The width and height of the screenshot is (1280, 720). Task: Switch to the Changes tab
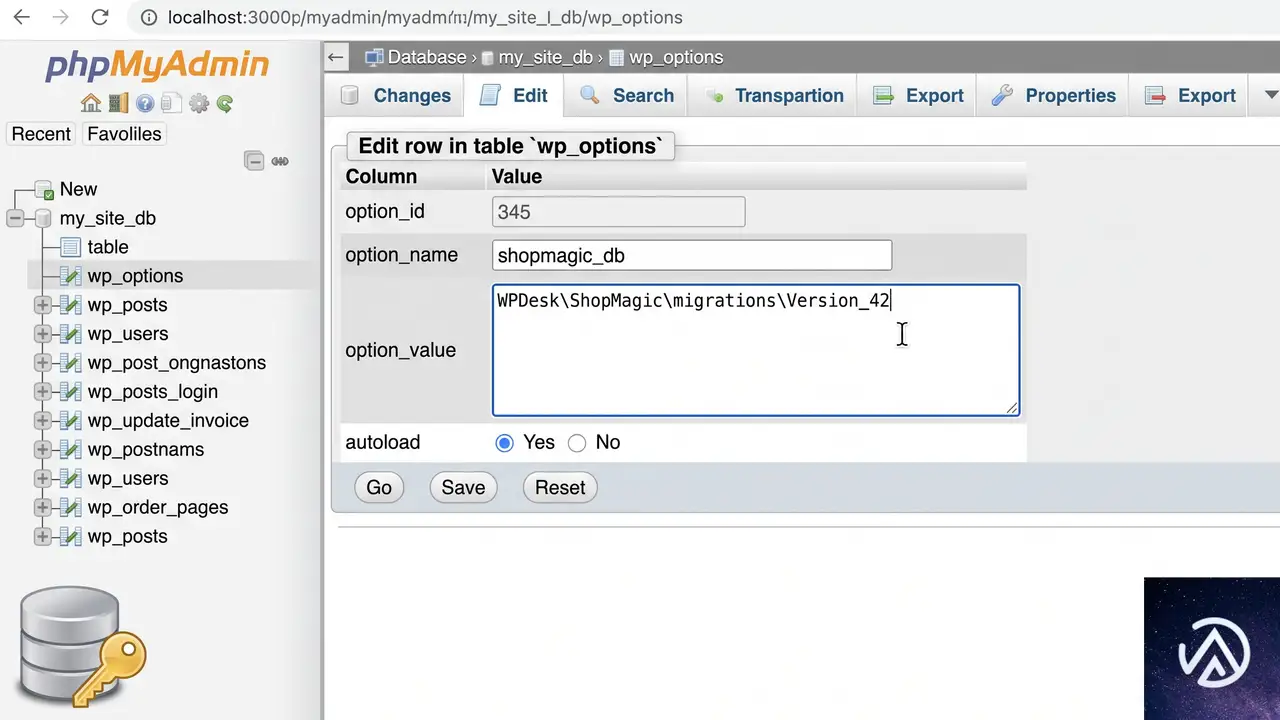point(396,95)
